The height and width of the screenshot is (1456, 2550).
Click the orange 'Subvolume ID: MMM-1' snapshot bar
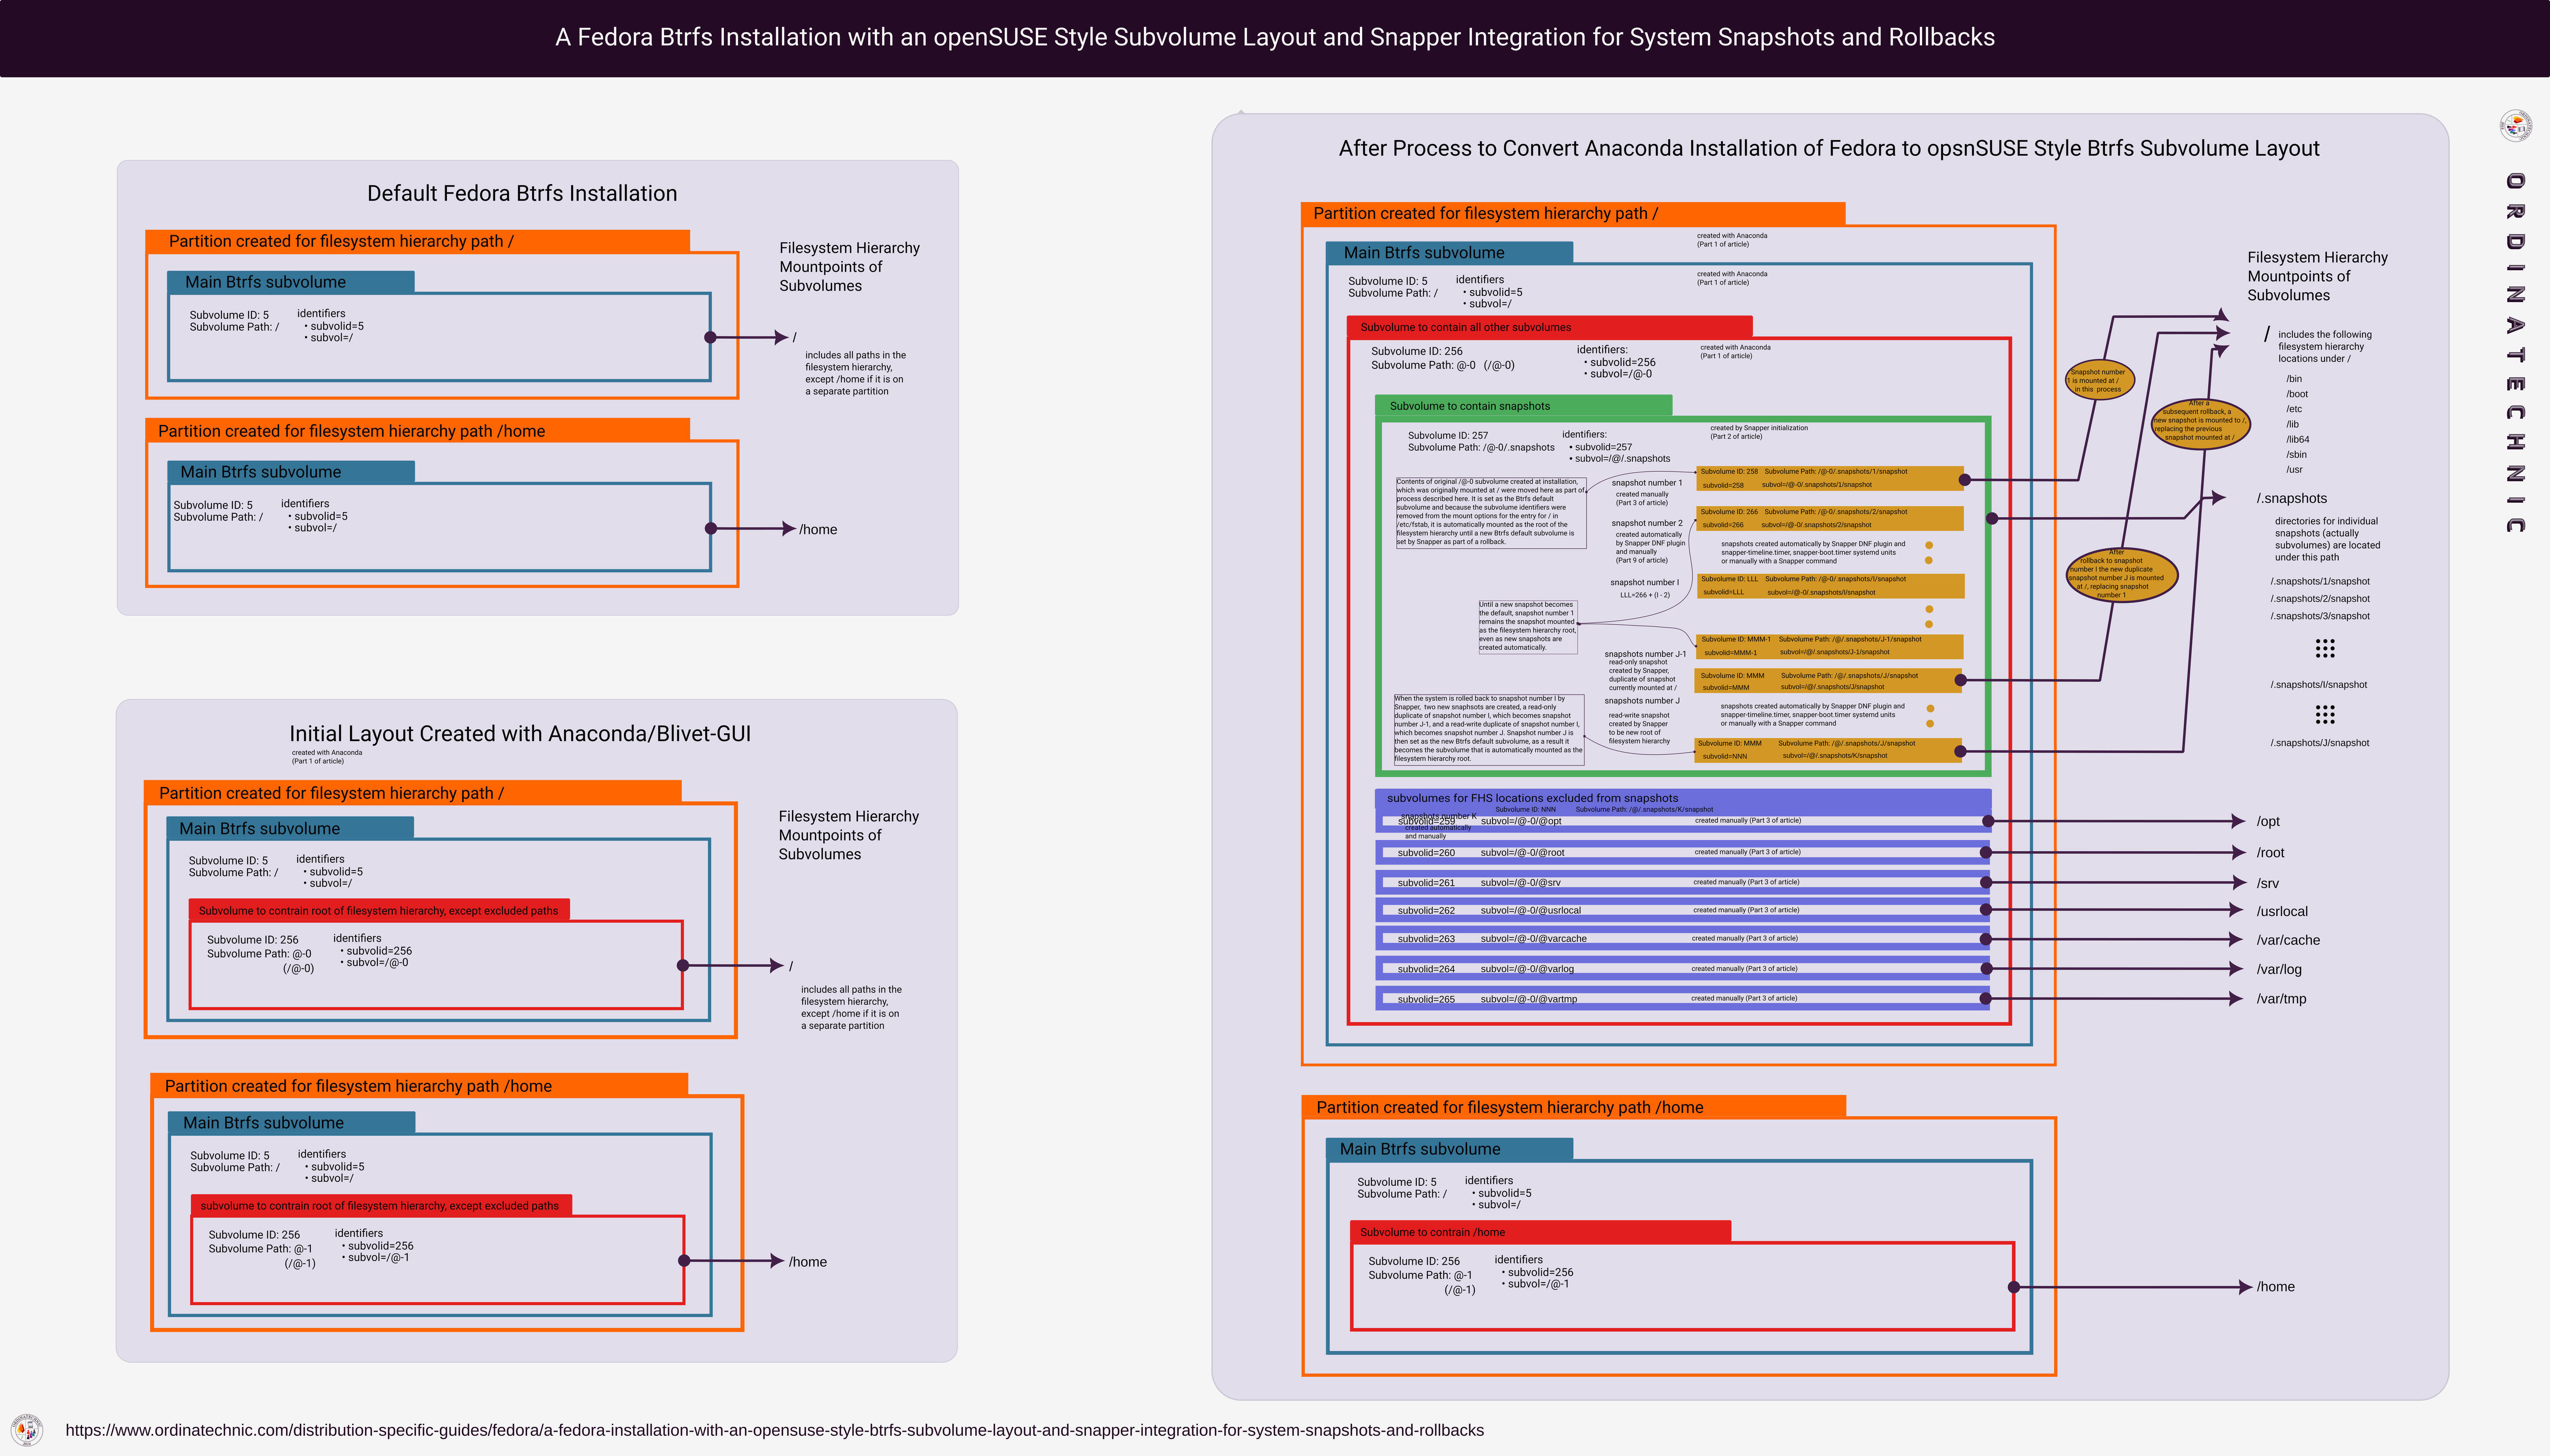click(x=1830, y=646)
